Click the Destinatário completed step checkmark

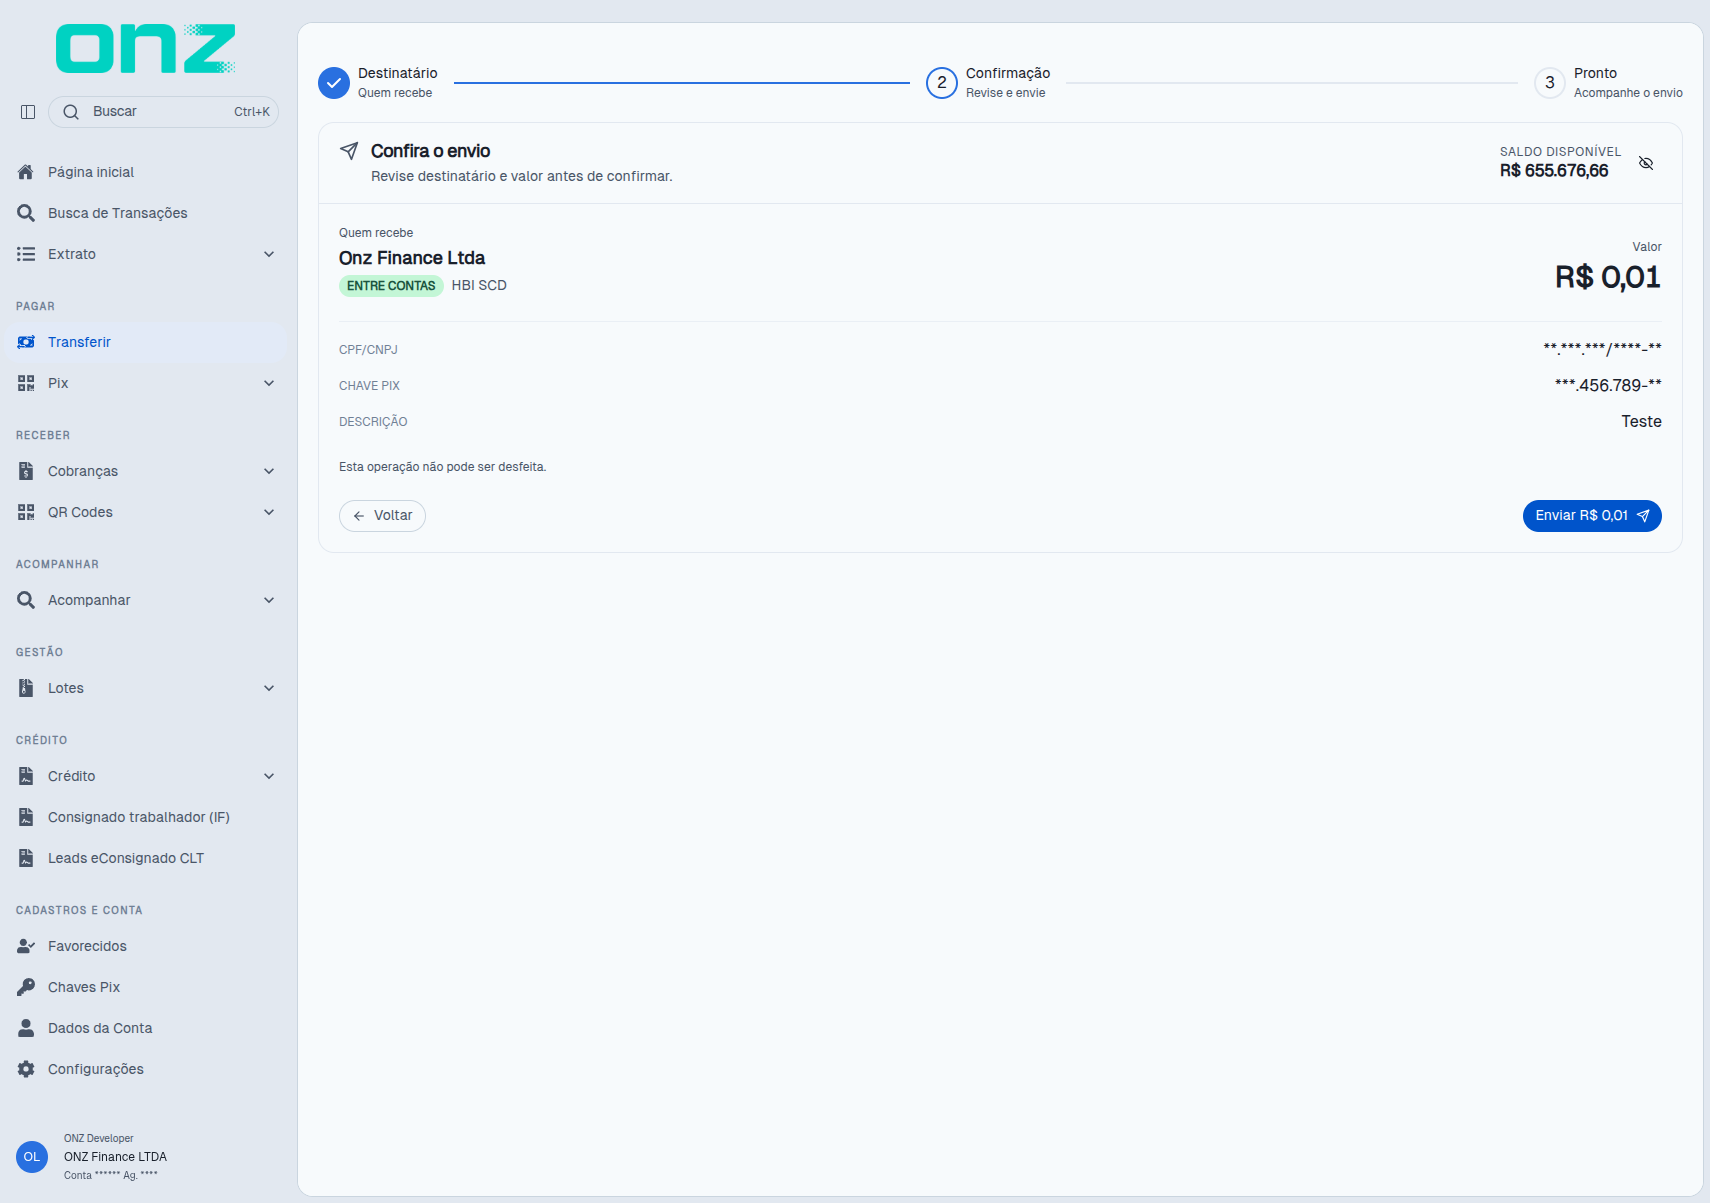334,83
